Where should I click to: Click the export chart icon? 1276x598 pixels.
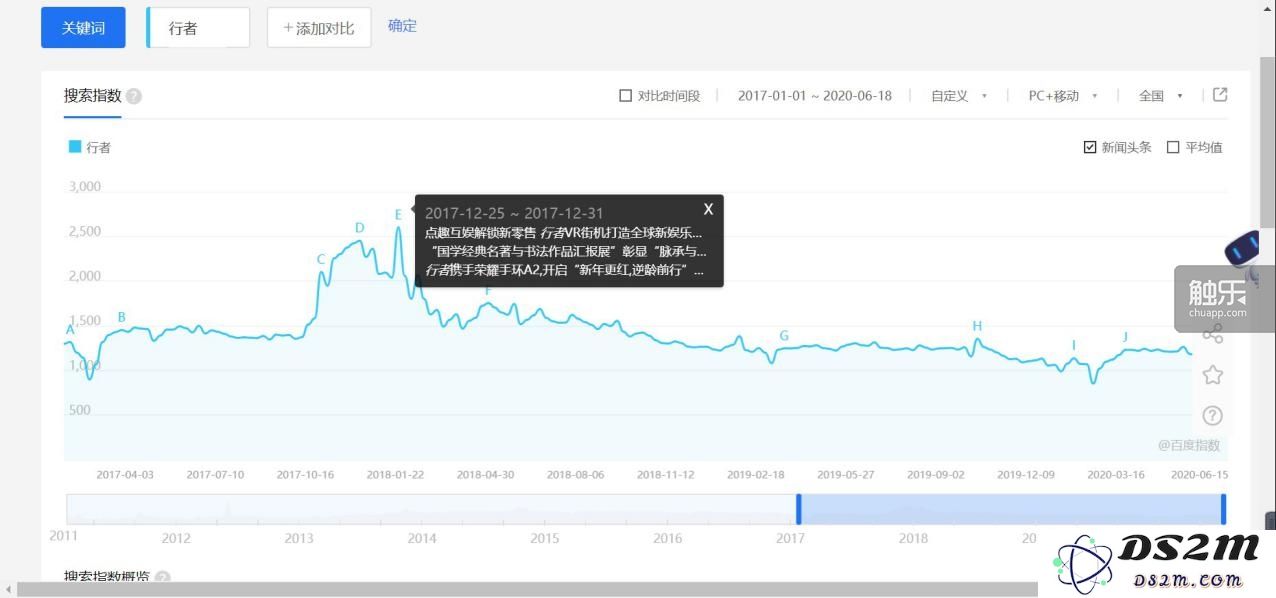click(1220, 95)
